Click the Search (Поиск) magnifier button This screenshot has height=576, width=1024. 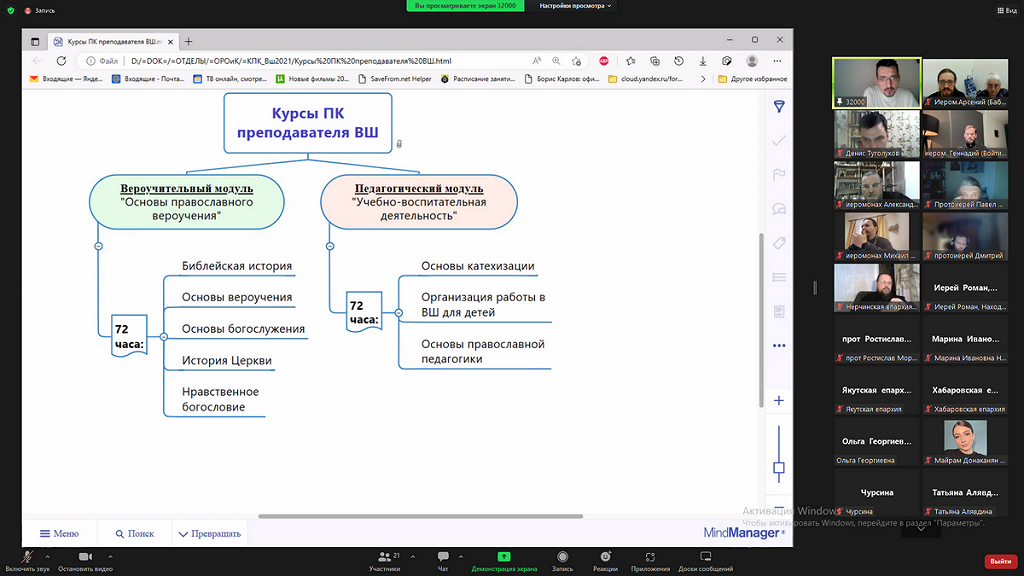click(x=134, y=534)
